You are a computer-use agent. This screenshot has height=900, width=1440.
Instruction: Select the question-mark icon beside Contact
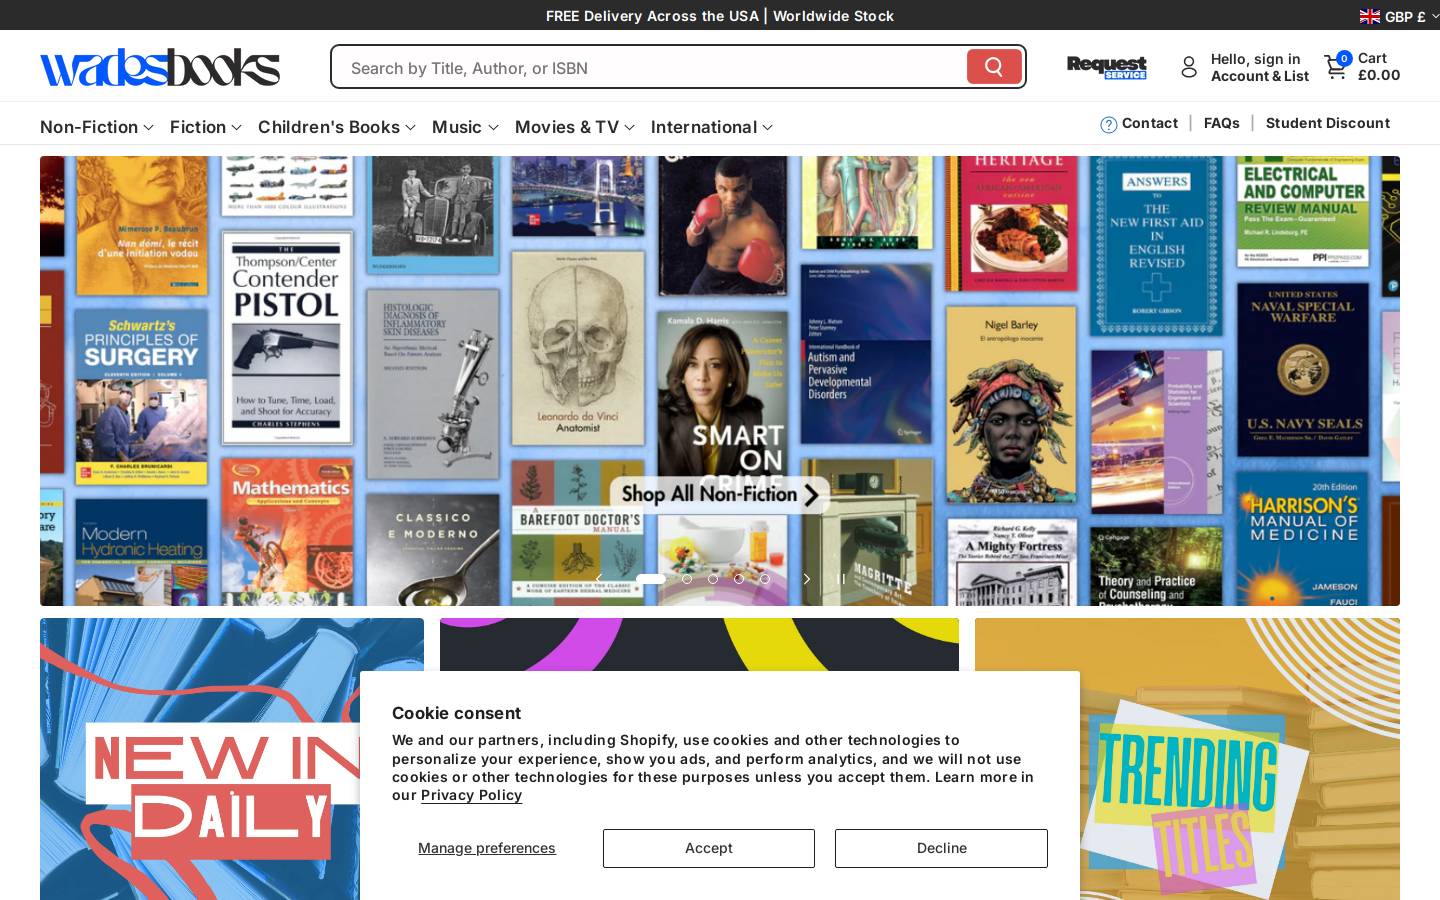[x=1108, y=124]
